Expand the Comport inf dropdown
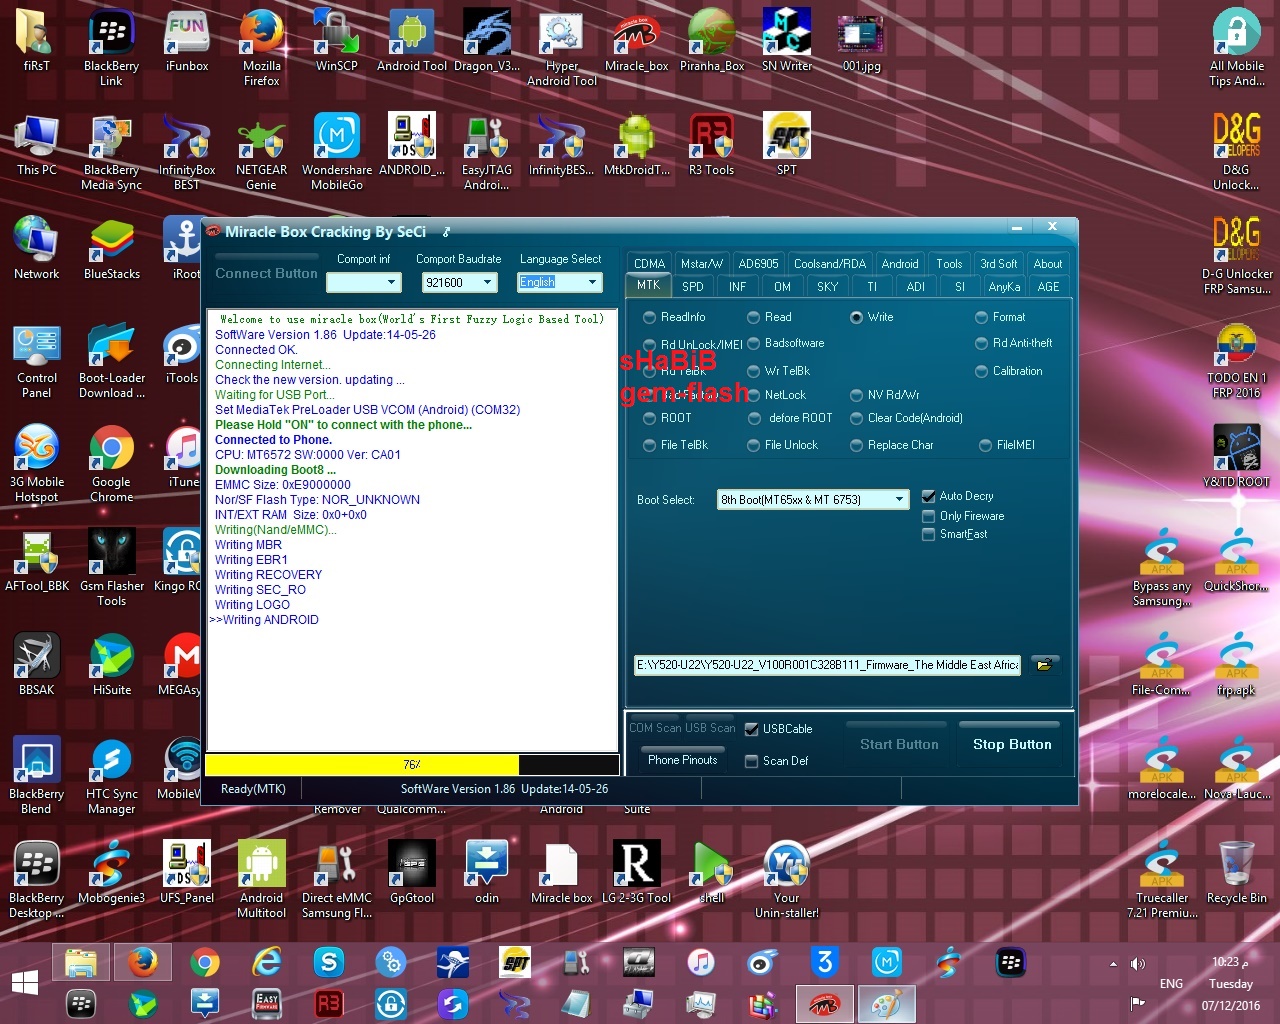 (x=392, y=283)
